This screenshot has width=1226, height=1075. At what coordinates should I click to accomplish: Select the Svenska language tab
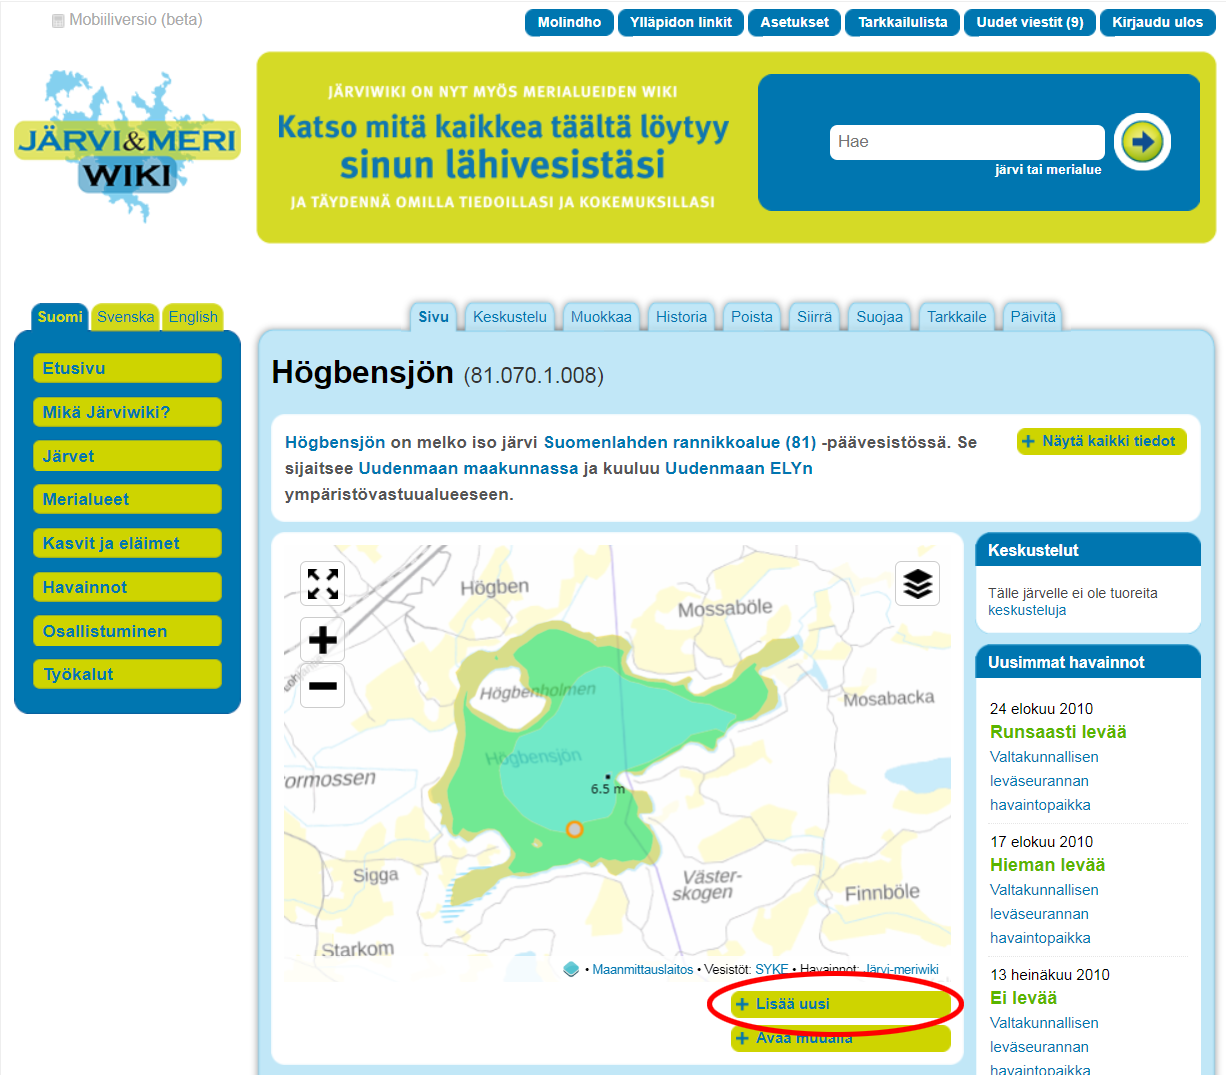tap(125, 317)
